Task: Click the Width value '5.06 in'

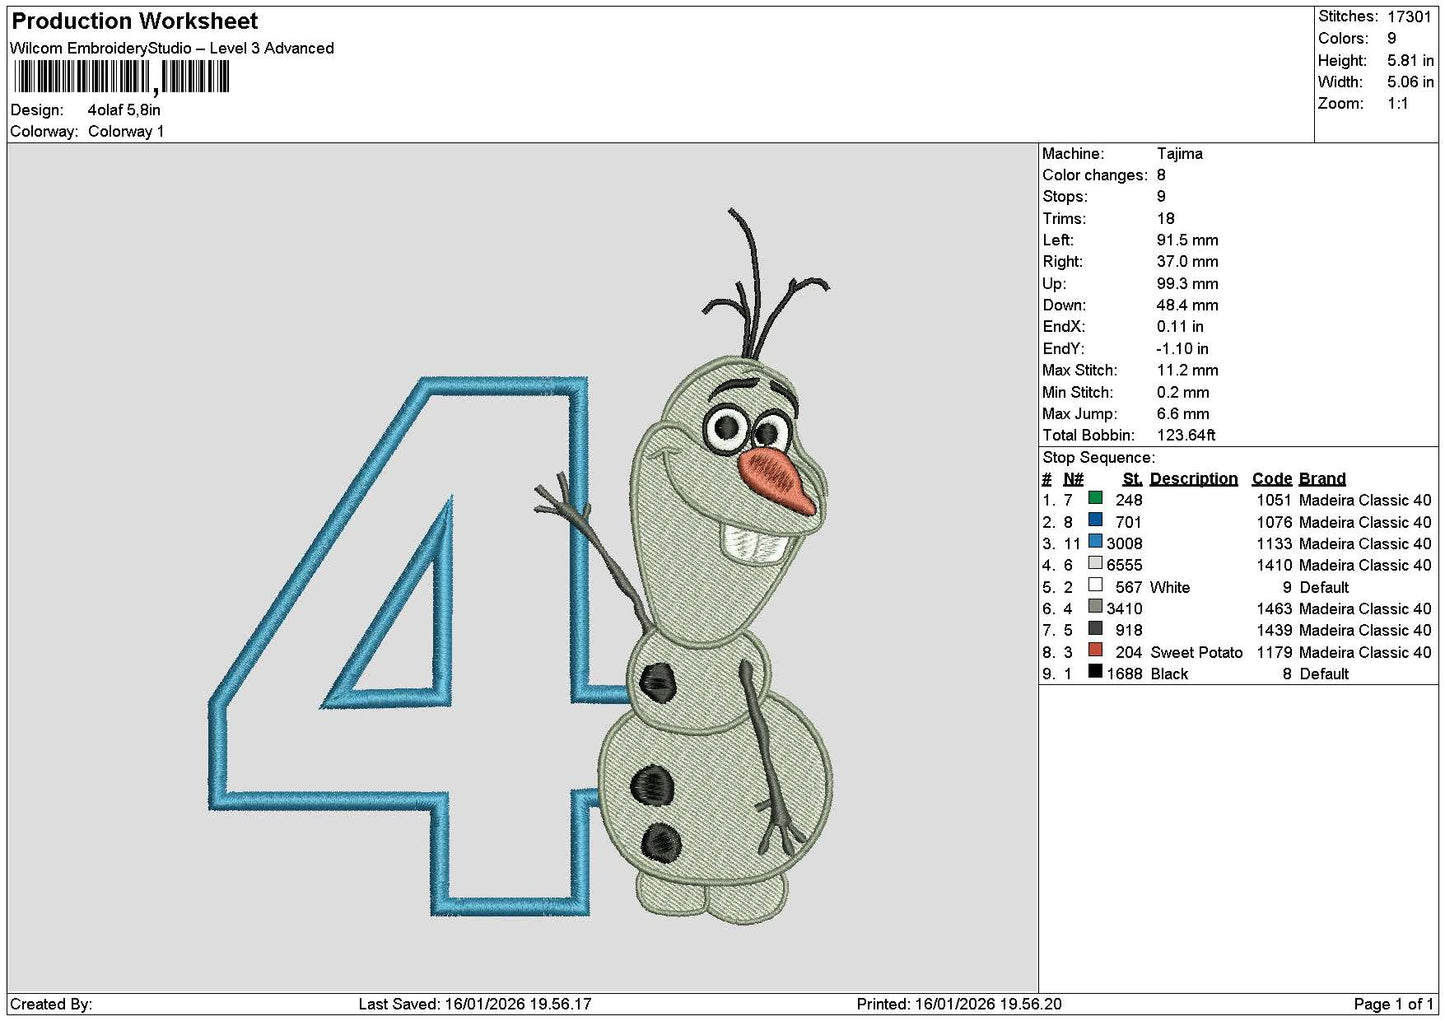Action: pos(1410,82)
